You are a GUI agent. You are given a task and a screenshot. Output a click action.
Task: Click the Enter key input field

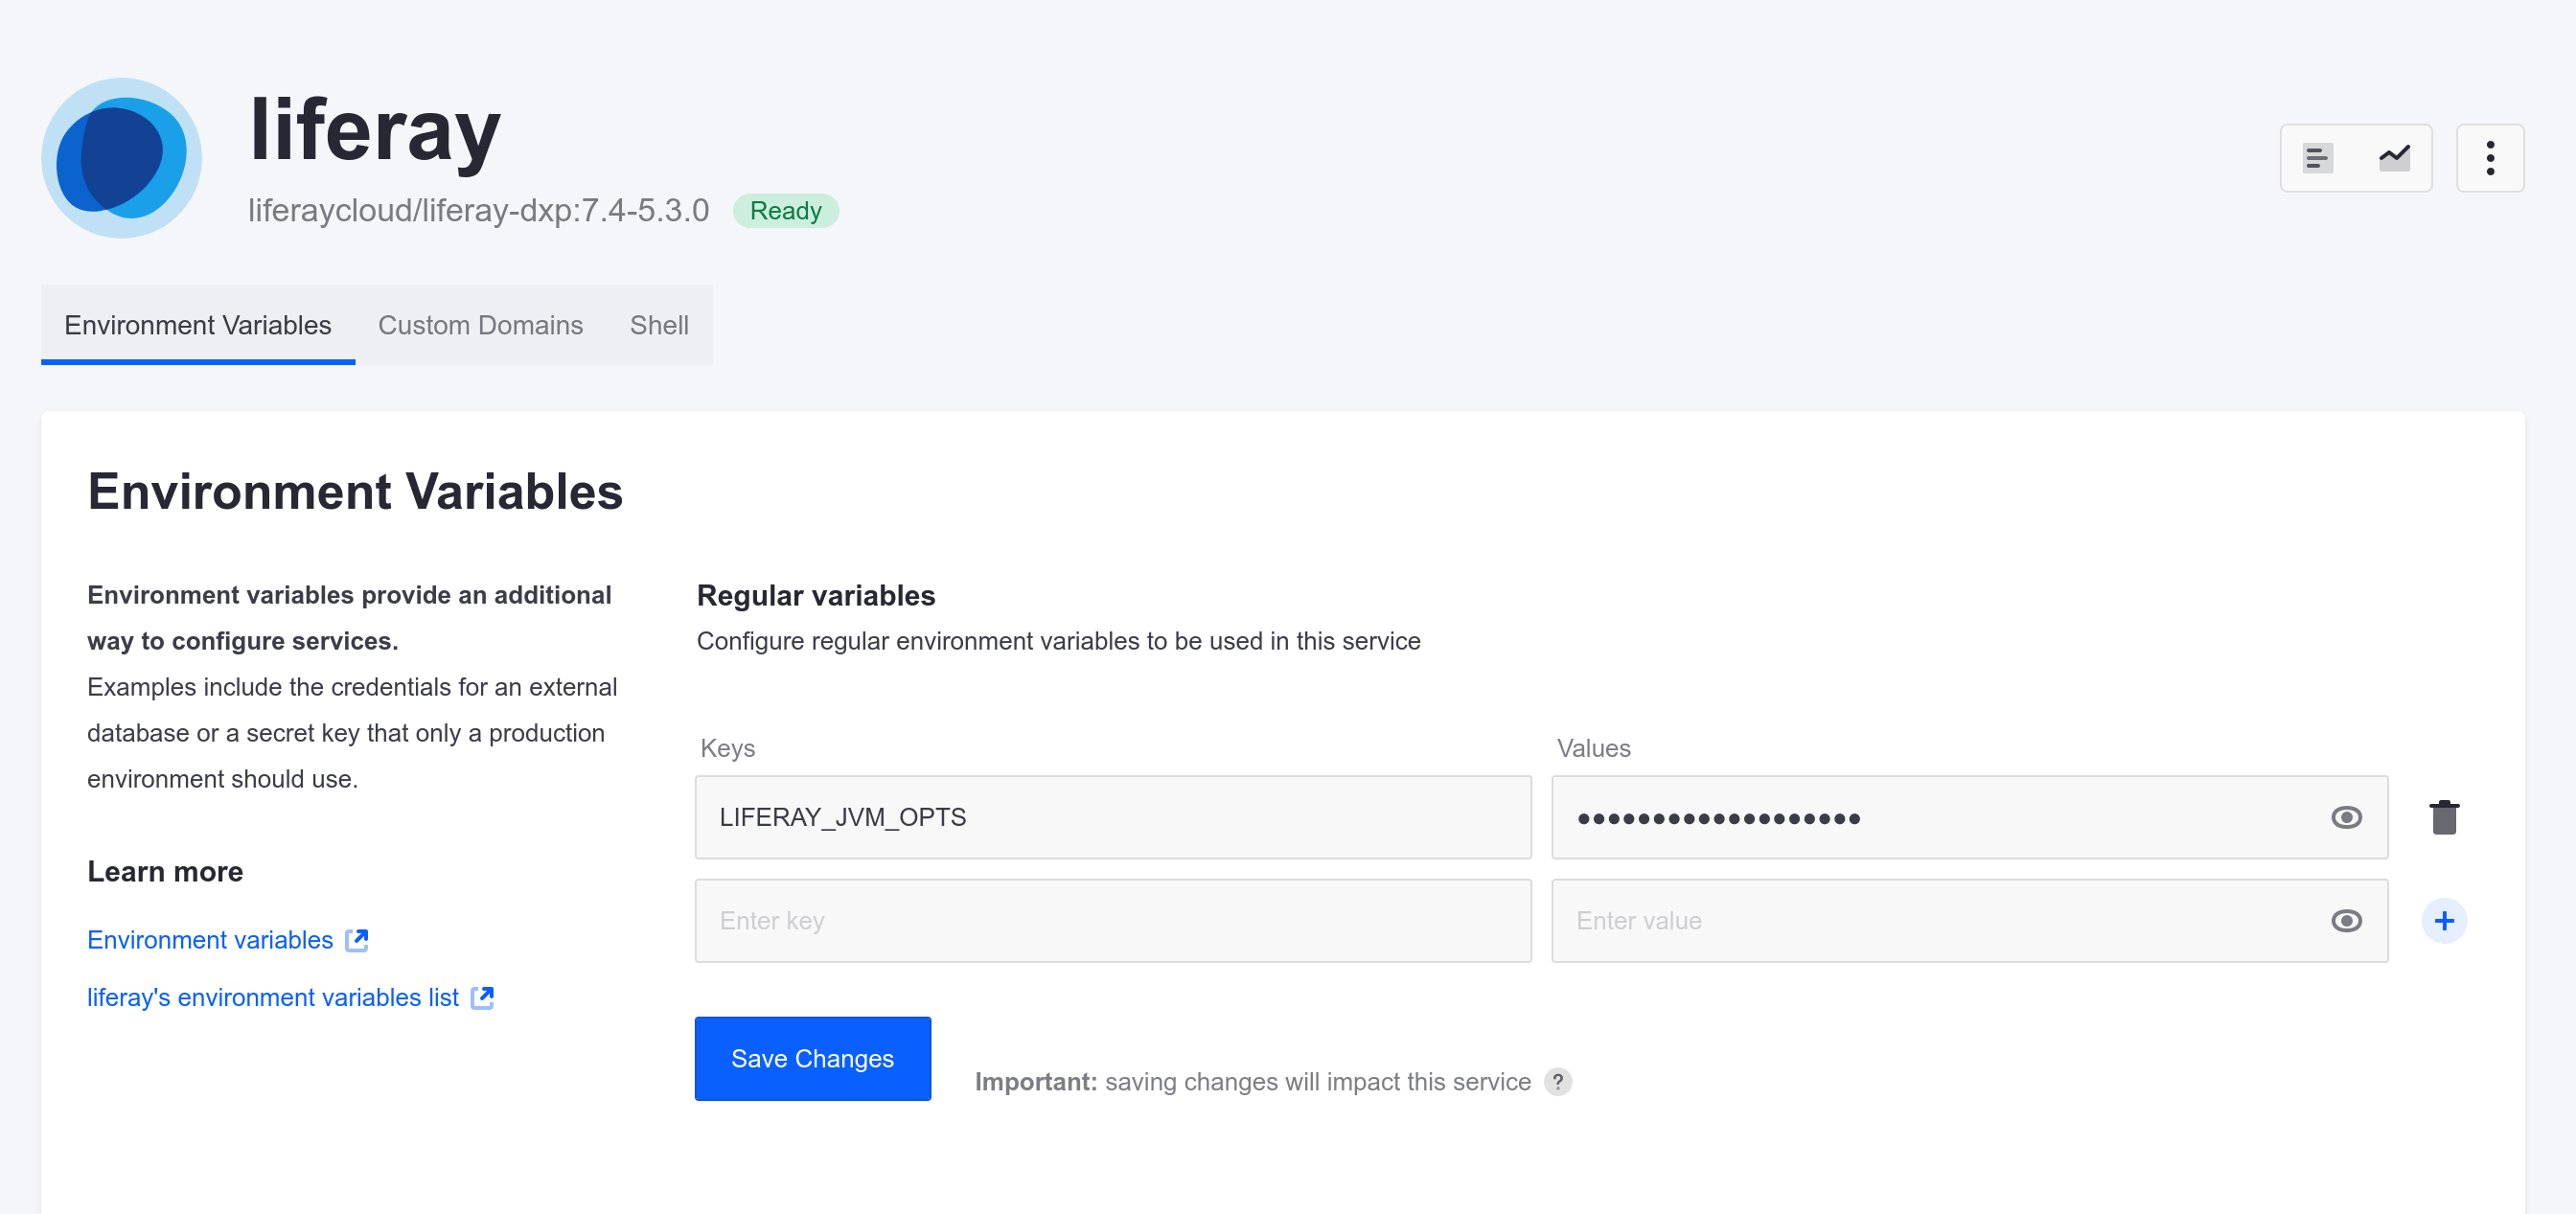click(1113, 918)
